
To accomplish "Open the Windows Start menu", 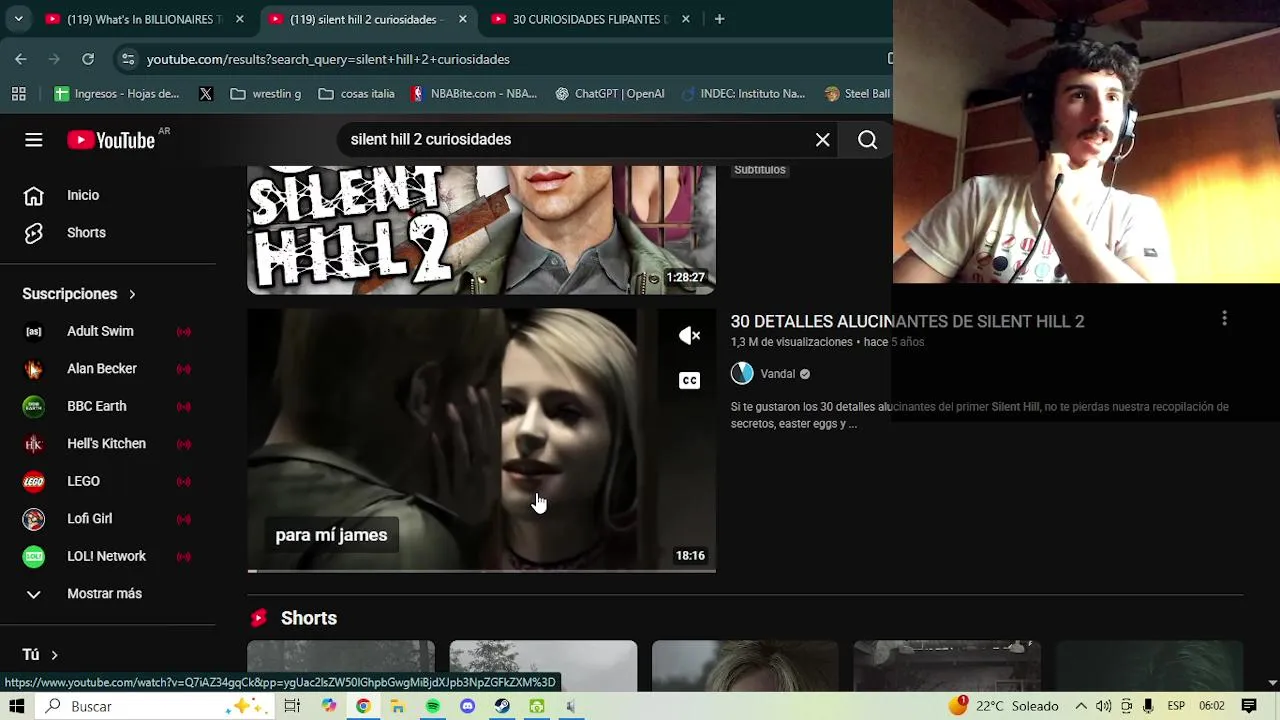I will 17,706.
